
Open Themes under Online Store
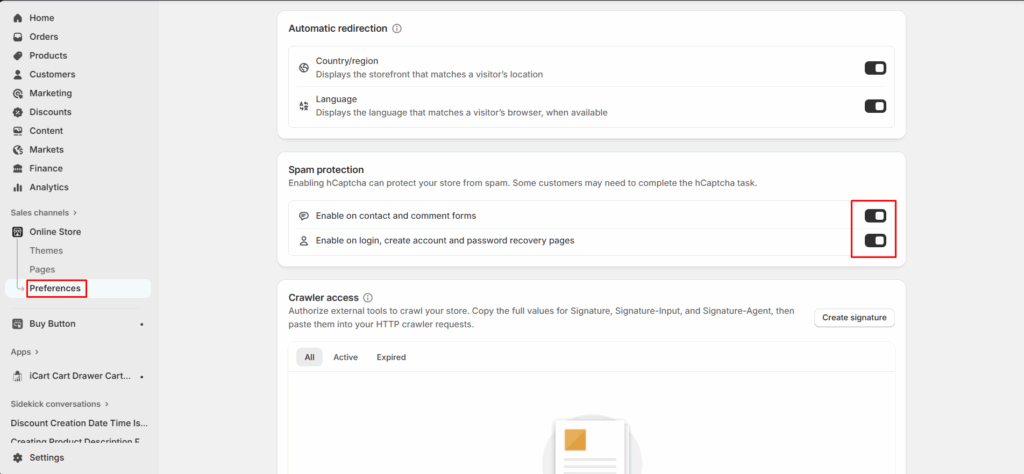46,251
